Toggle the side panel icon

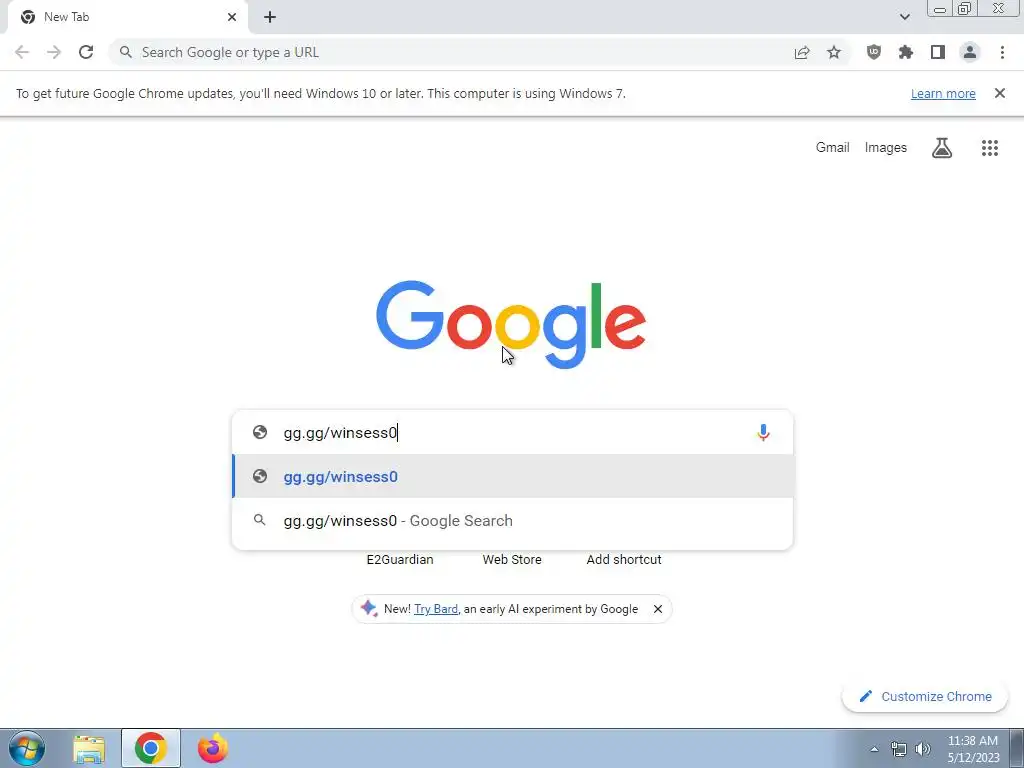pyautogui.click(x=938, y=52)
